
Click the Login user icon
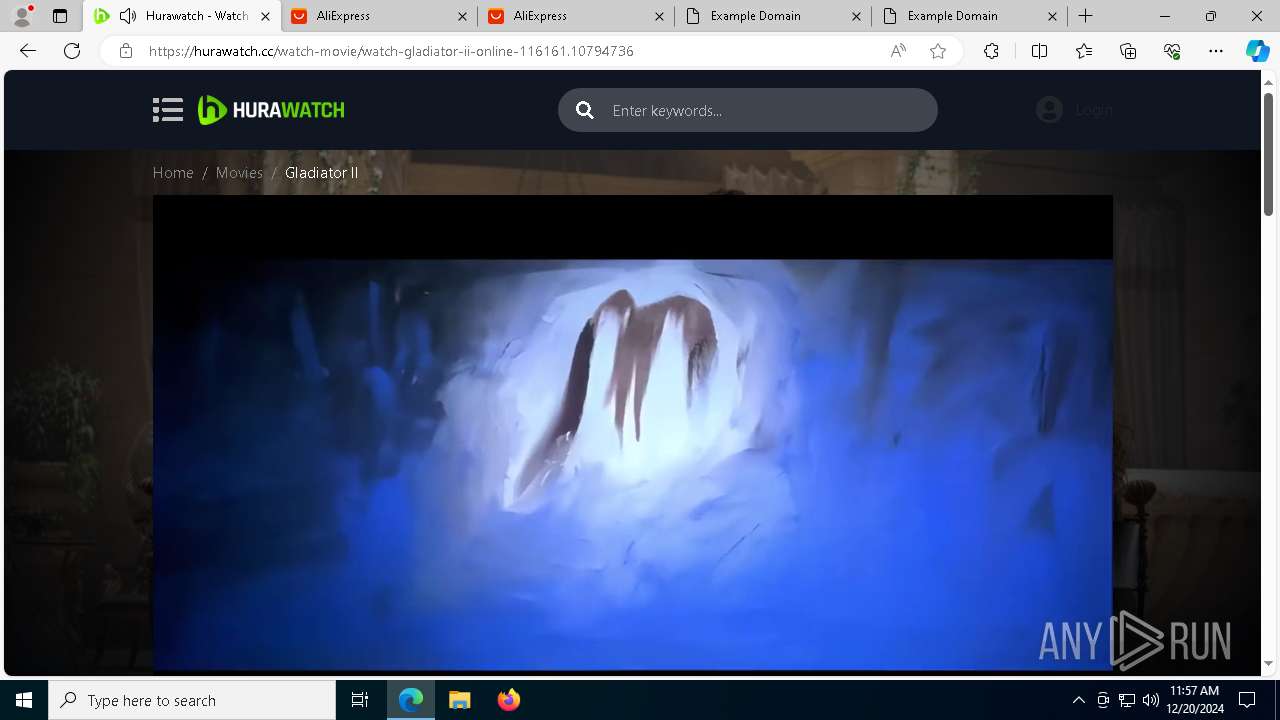pos(1049,110)
